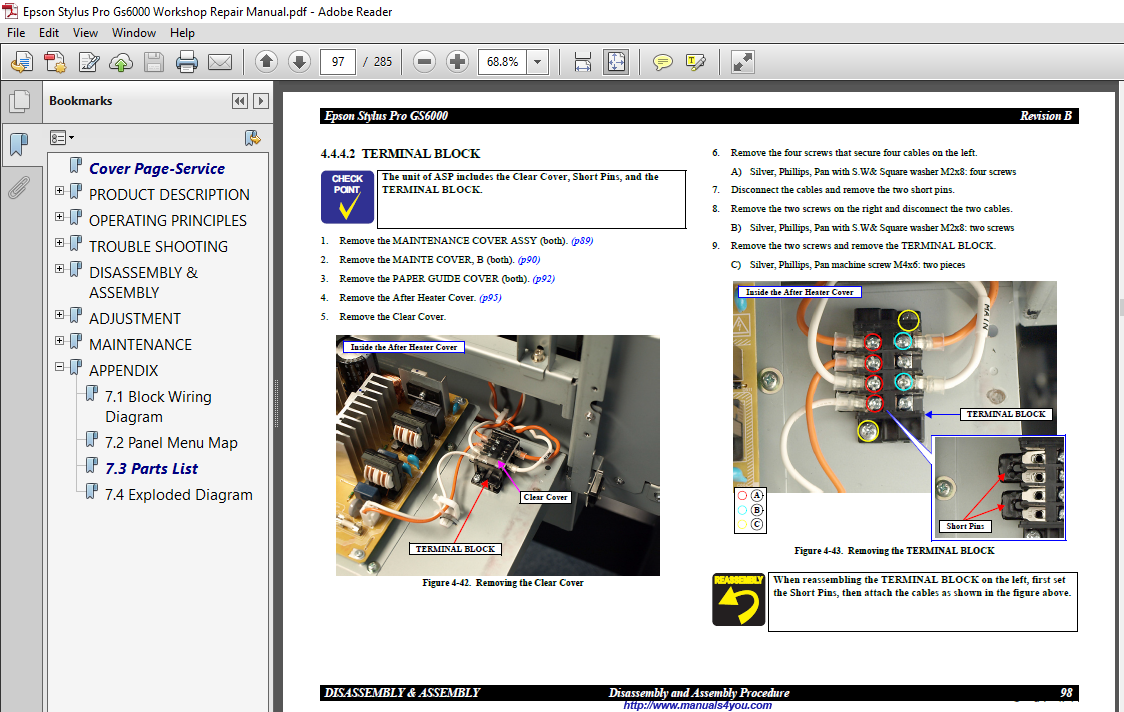Image resolution: width=1124 pixels, height=712 pixels.
Task: Open 7.2 Panel Menu Map bookmark
Action: tap(171, 443)
